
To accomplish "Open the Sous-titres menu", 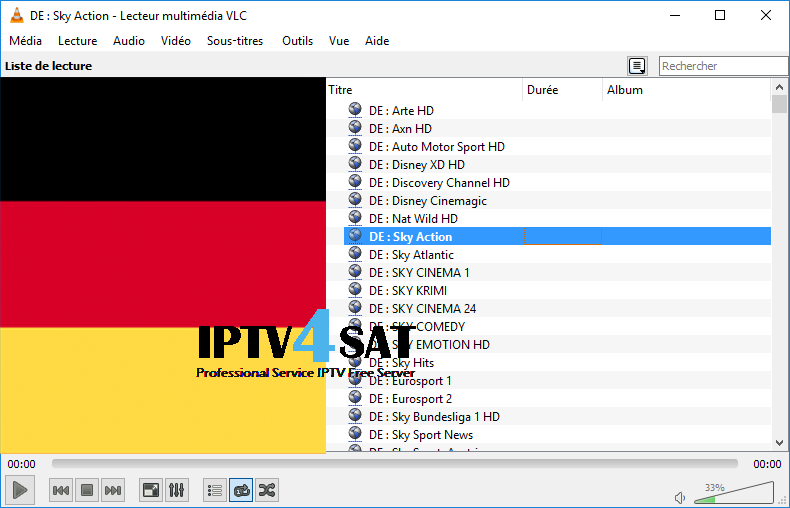I will pos(235,41).
